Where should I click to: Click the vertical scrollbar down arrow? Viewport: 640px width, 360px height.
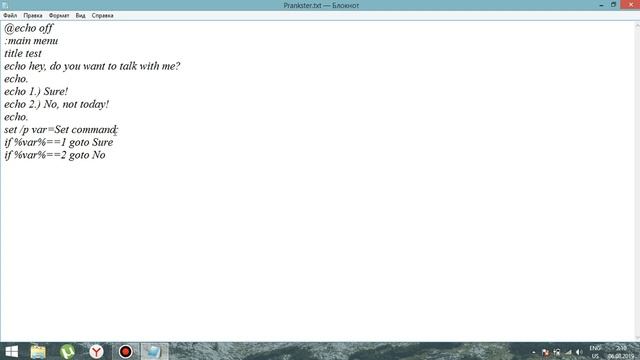(637, 338)
